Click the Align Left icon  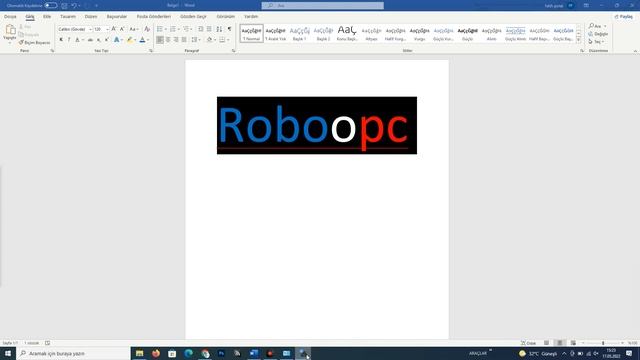click(x=160, y=40)
